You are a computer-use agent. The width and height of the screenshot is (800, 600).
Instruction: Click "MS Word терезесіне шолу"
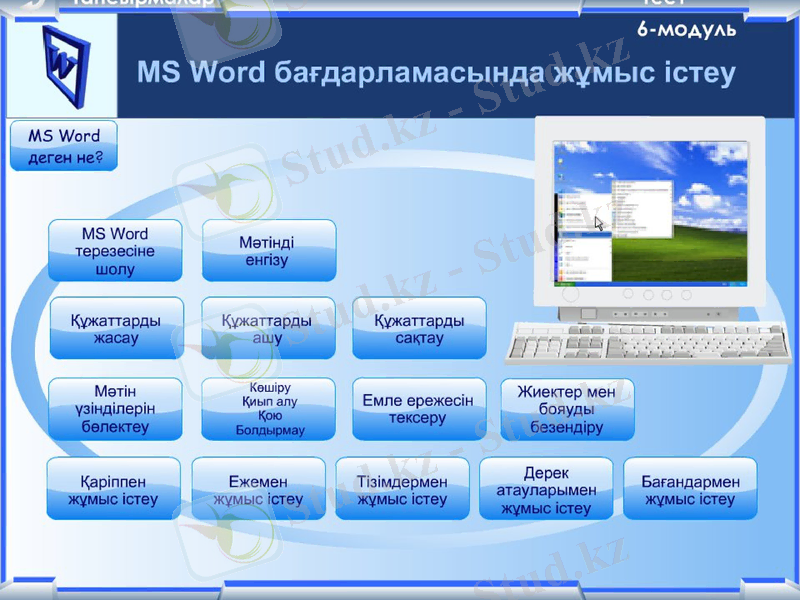pos(114,252)
